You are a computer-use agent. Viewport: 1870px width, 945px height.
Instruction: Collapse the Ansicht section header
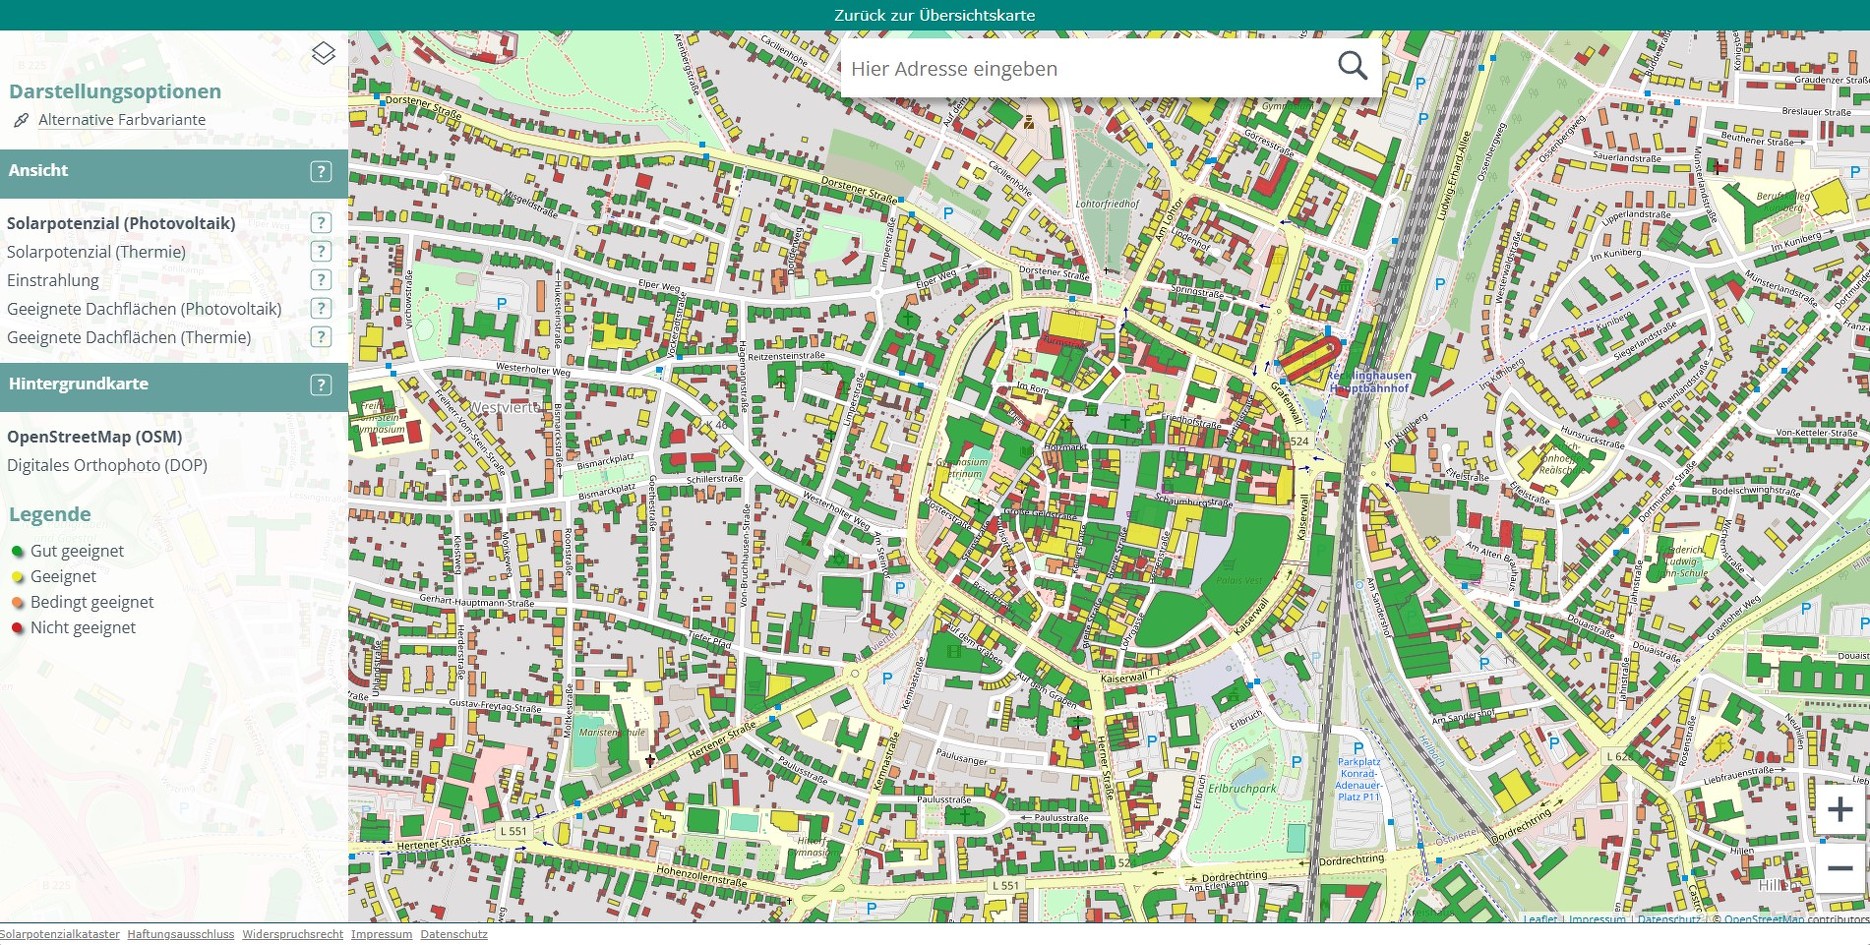150,171
